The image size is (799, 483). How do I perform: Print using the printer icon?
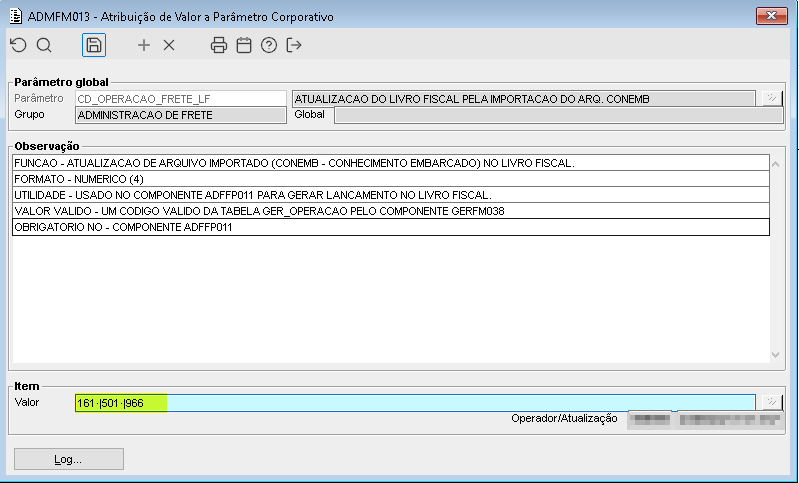[219, 45]
